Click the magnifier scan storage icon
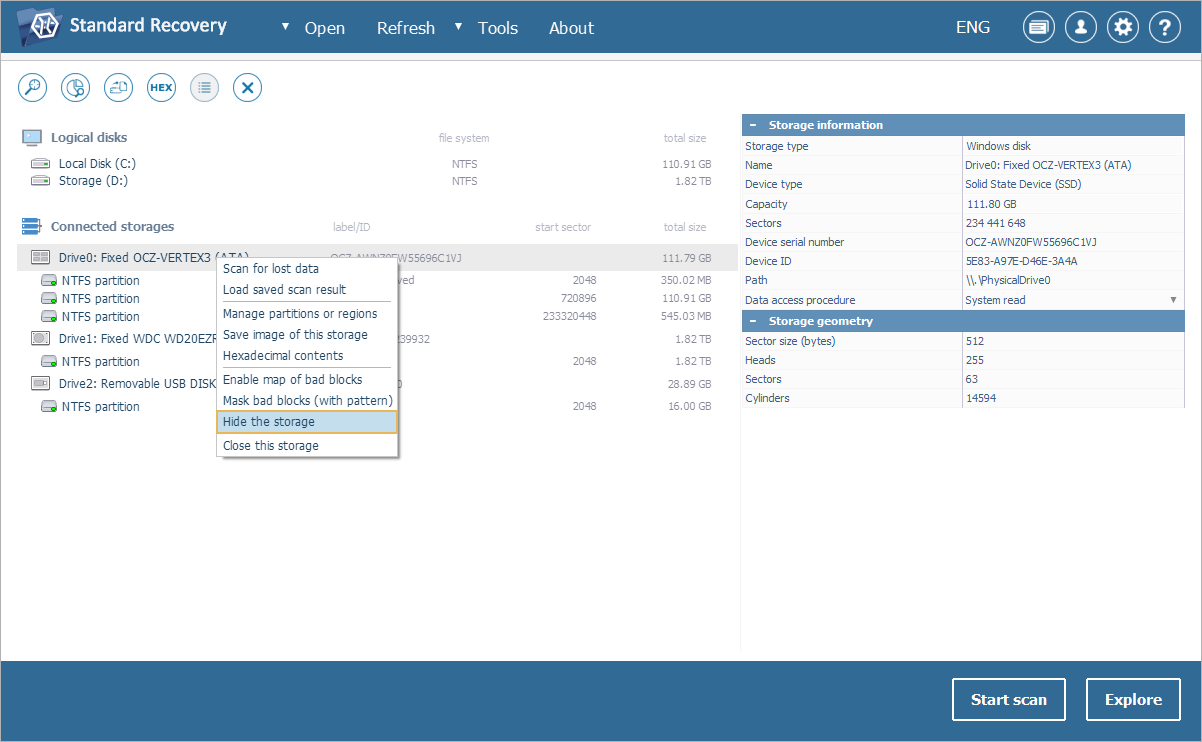This screenshot has height=742, width=1202. (33, 88)
